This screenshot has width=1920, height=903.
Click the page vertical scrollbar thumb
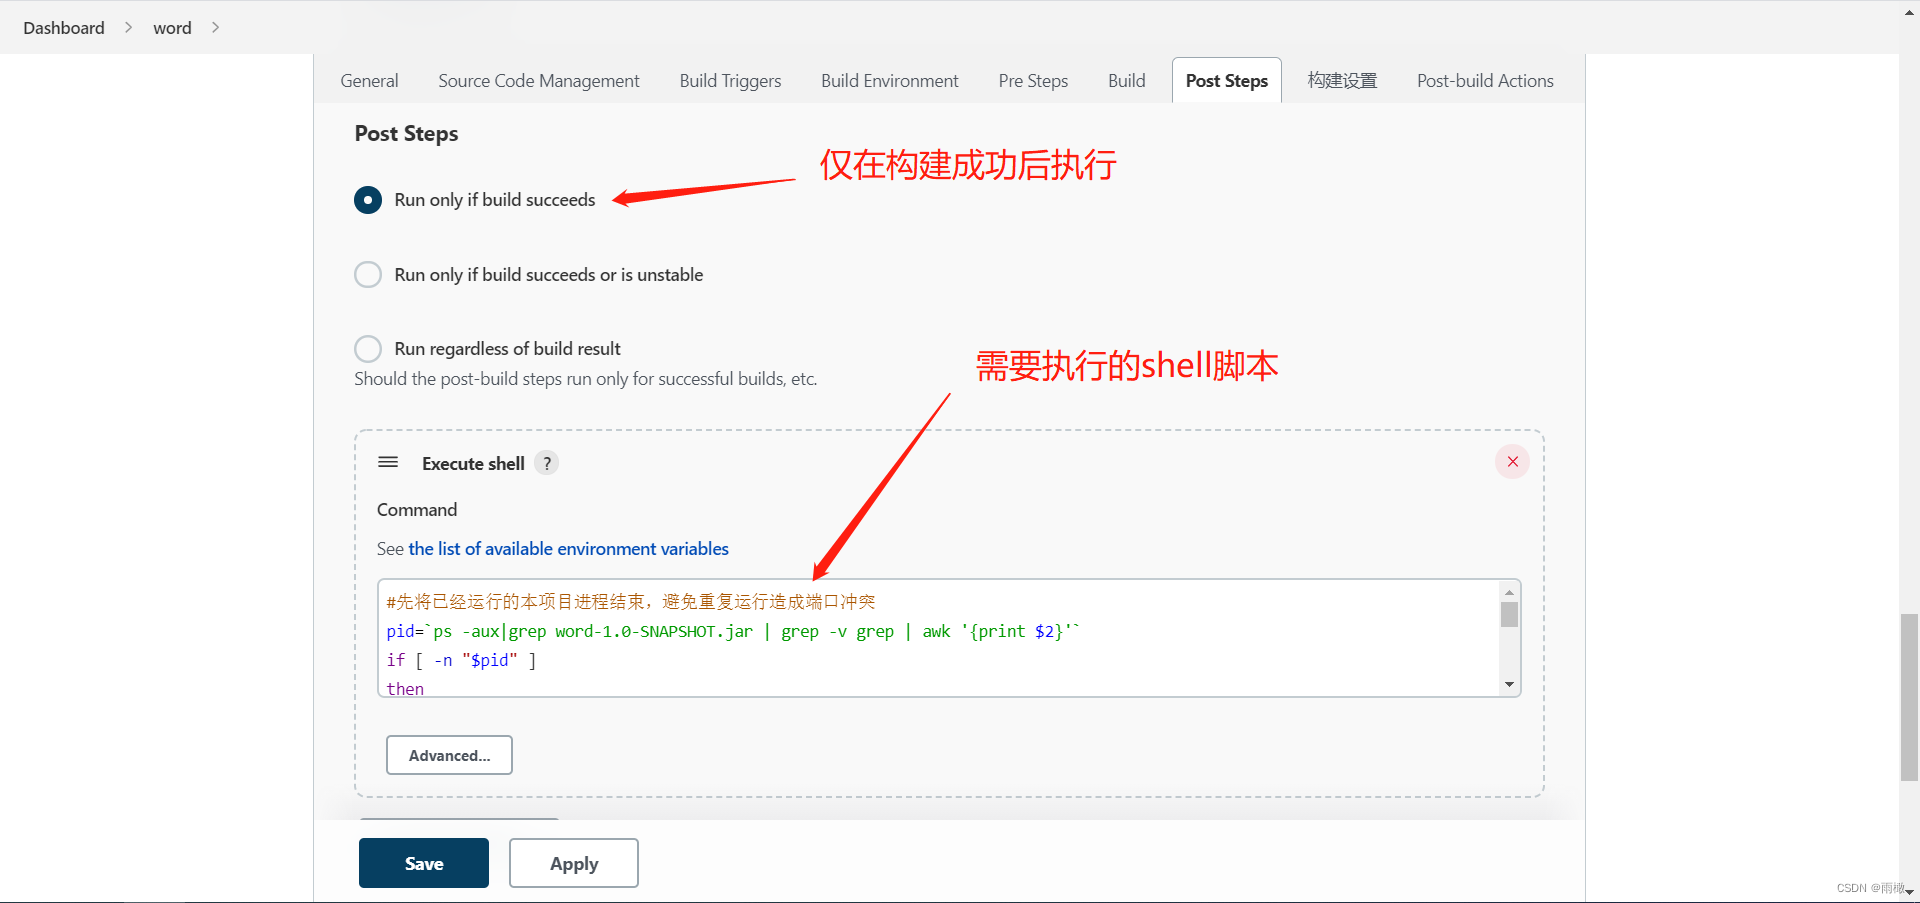[x=1909, y=697]
